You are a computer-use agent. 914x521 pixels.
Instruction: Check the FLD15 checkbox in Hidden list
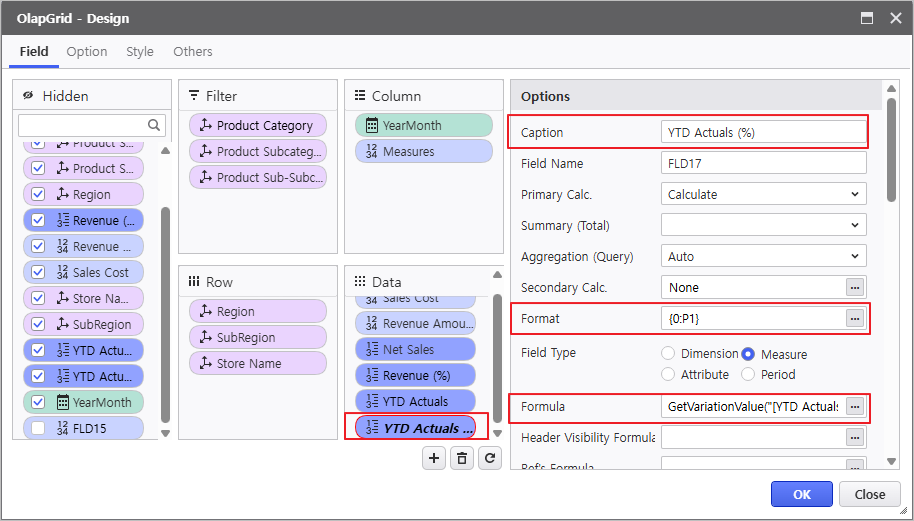point(38,428)
